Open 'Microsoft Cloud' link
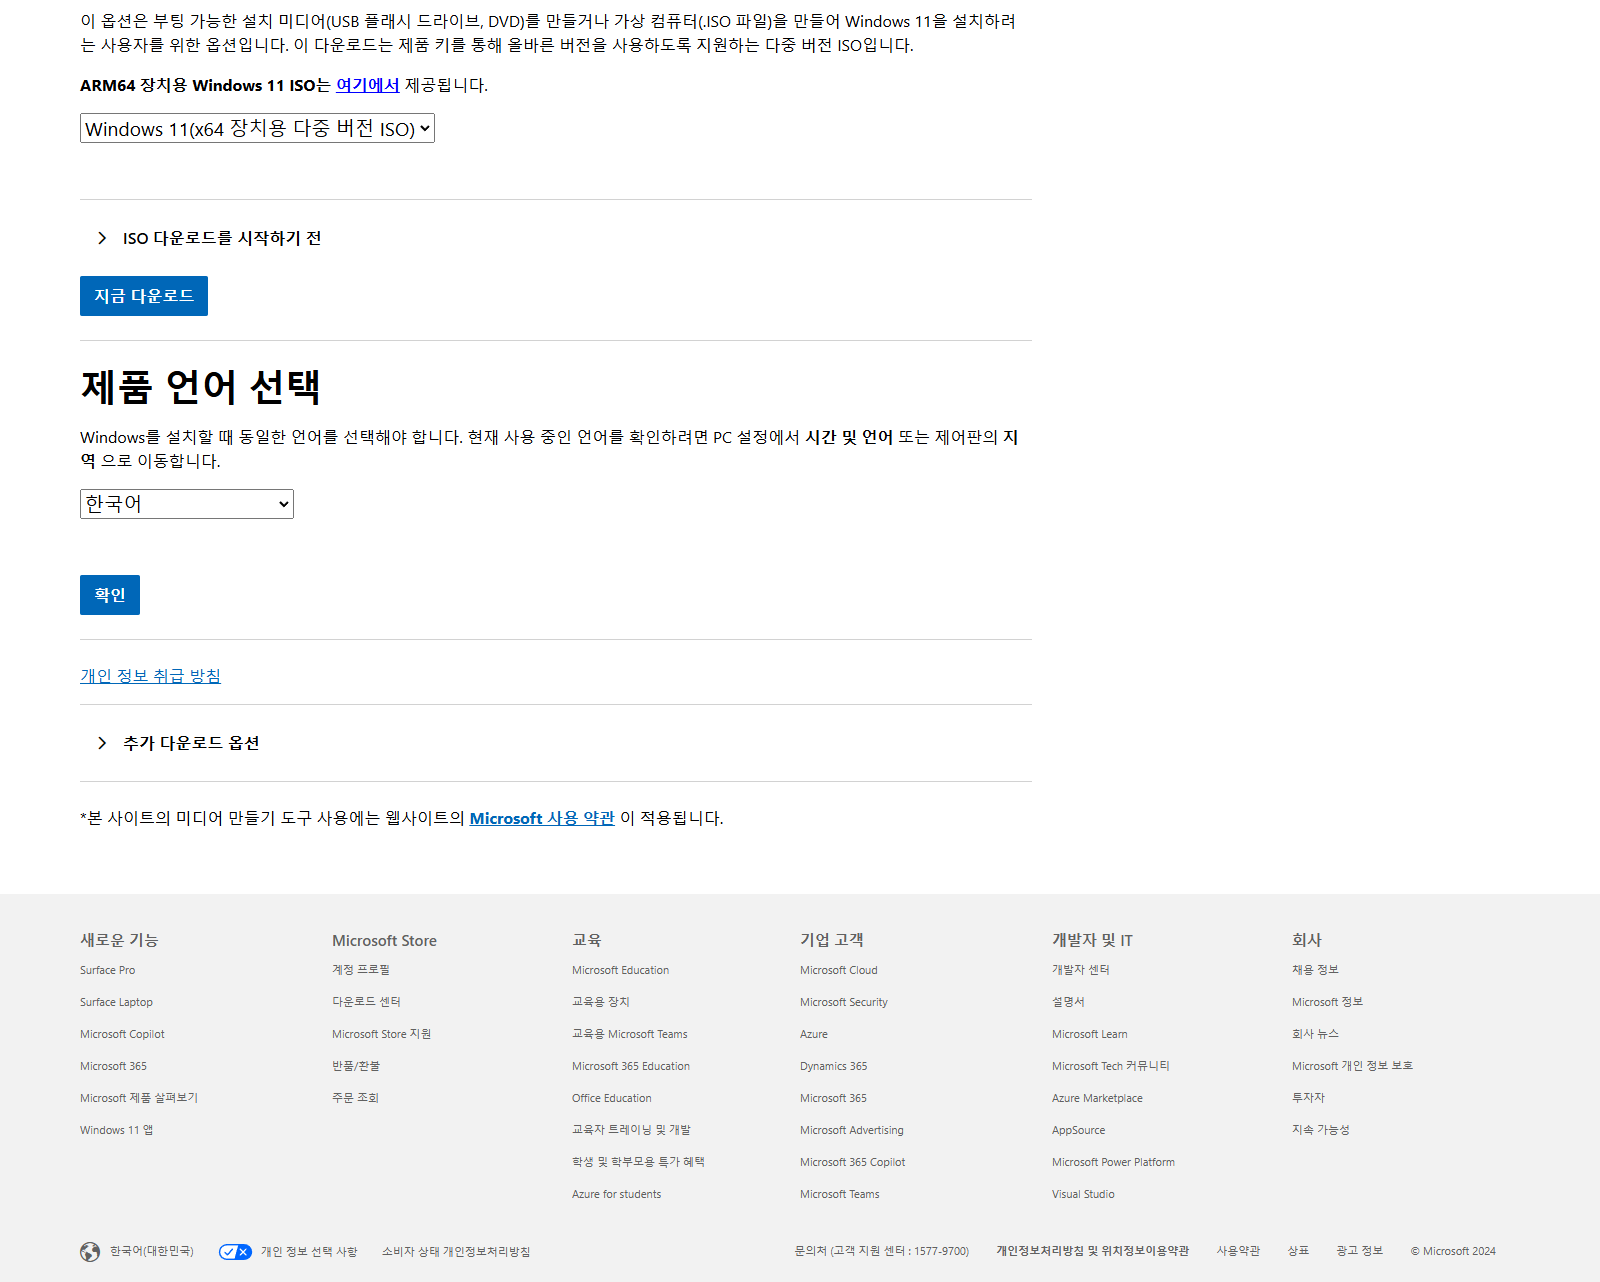This screenshot has height=1282, width=1600. pyautogui.click(x=838, y=970)
